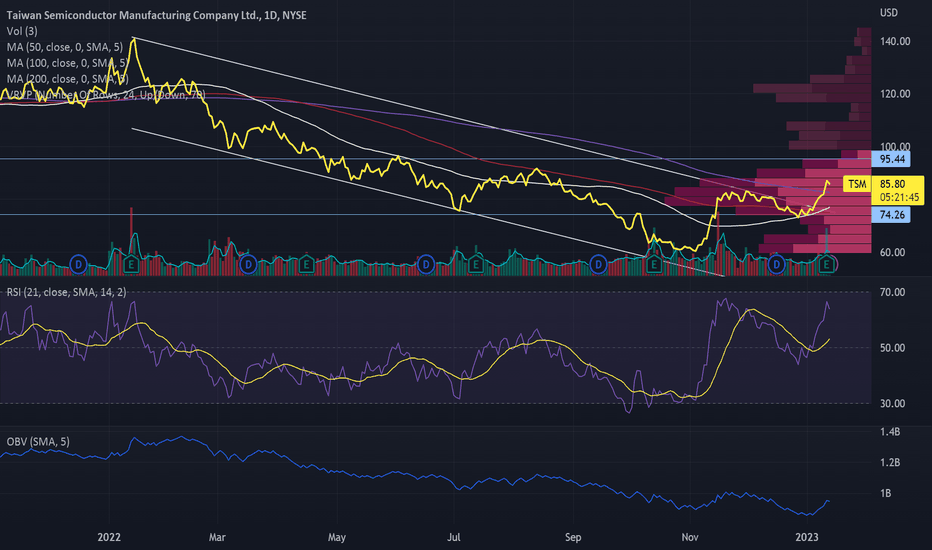Click the Sep time axis label
Image resolution: width=932 pixels, height=550 pixels.
pos(573,538)
